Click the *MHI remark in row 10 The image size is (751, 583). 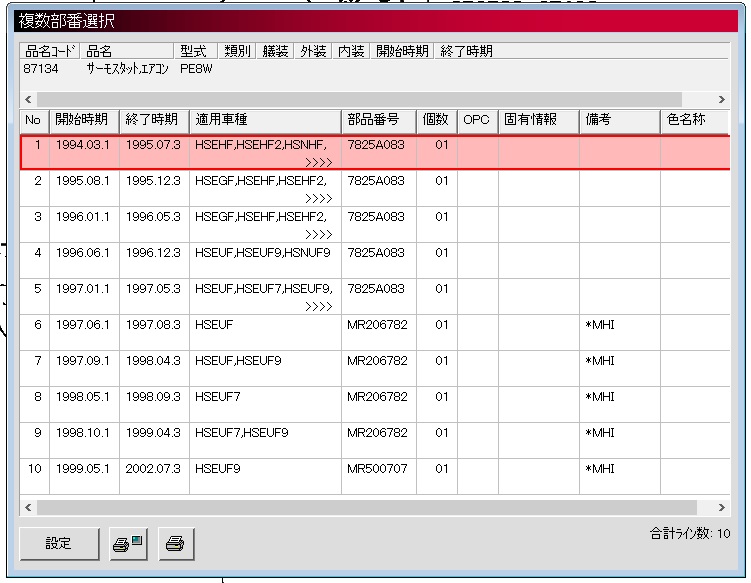pyautogui.click(x=600, y=469)
